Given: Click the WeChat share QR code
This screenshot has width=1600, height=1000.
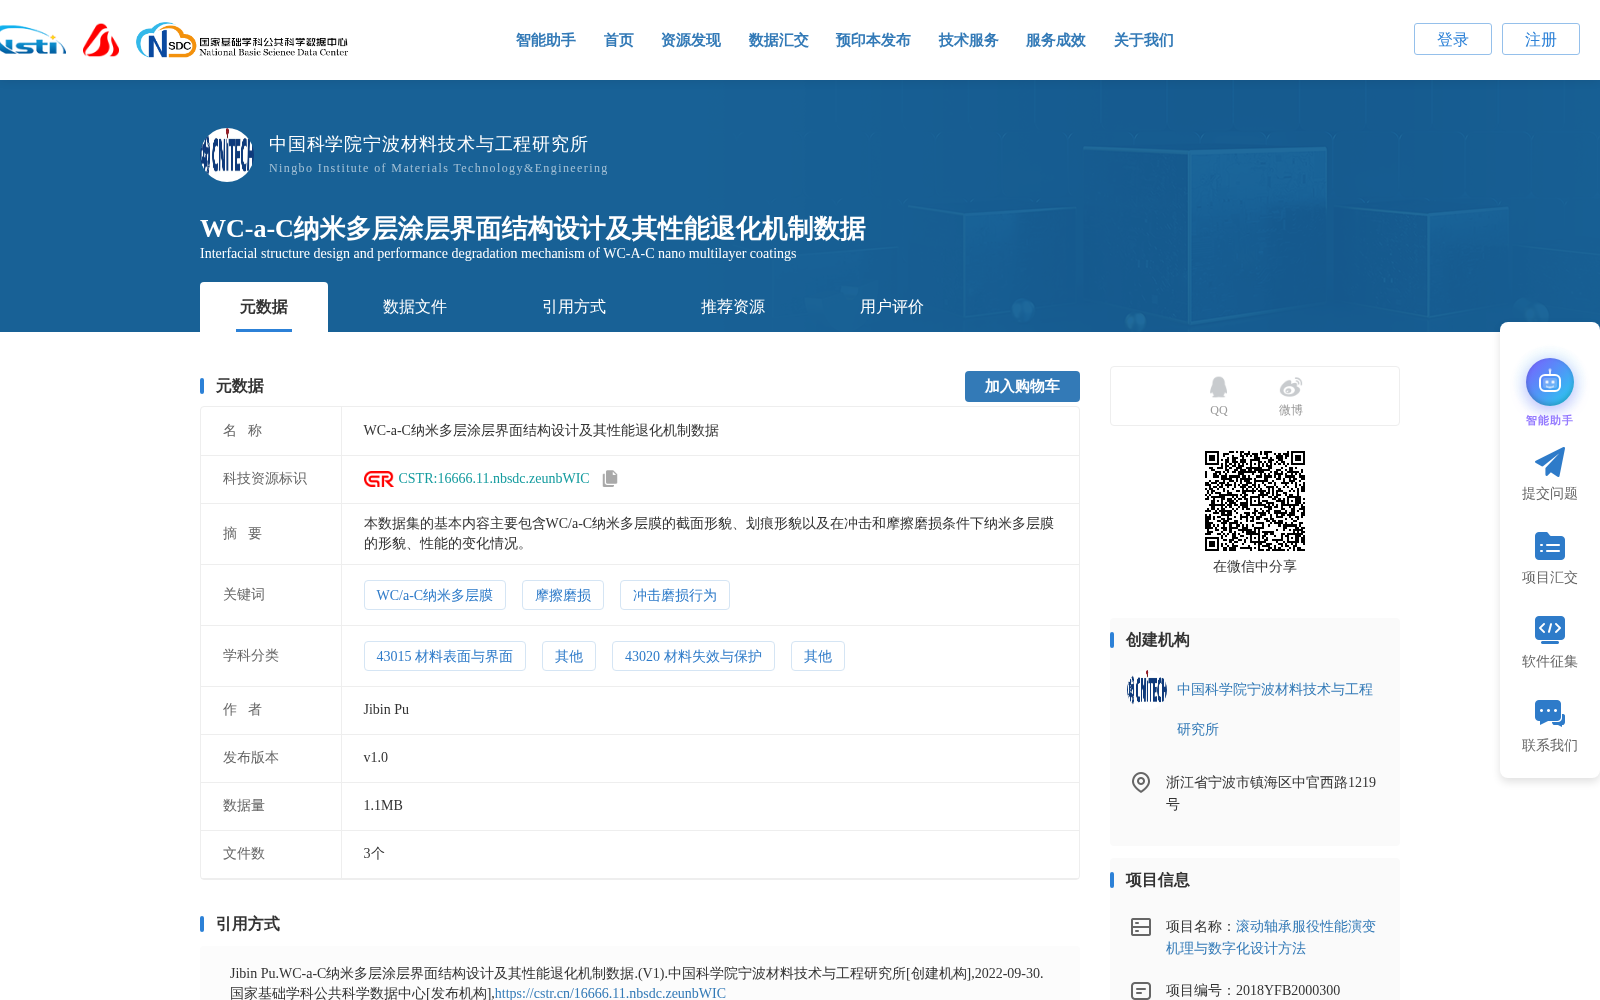Looking at the screenshot, I should pyautogui.click(x=1255, y=501).
